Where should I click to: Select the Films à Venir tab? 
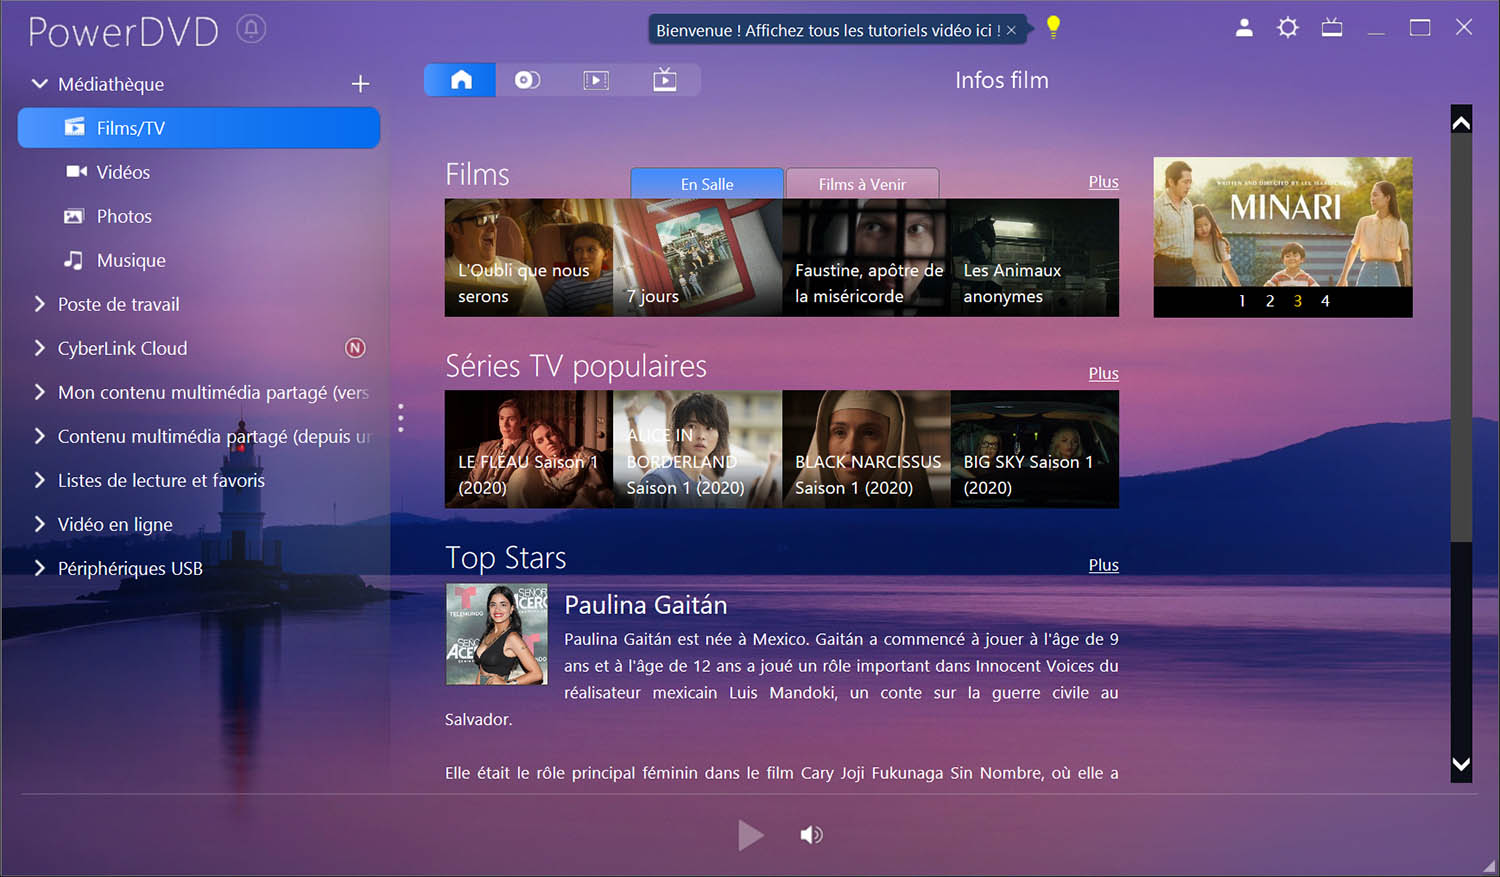click(x=862, y=183)
